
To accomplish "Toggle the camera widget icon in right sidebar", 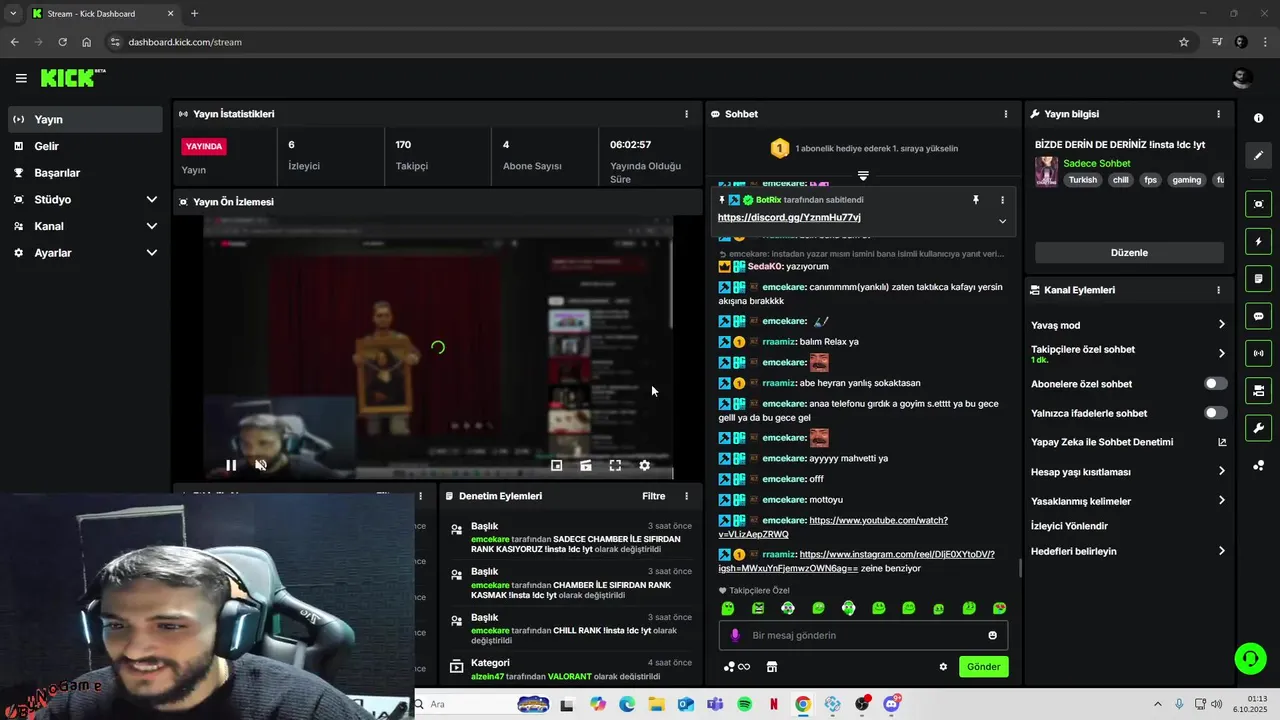I will click(x=1258, y=390).
